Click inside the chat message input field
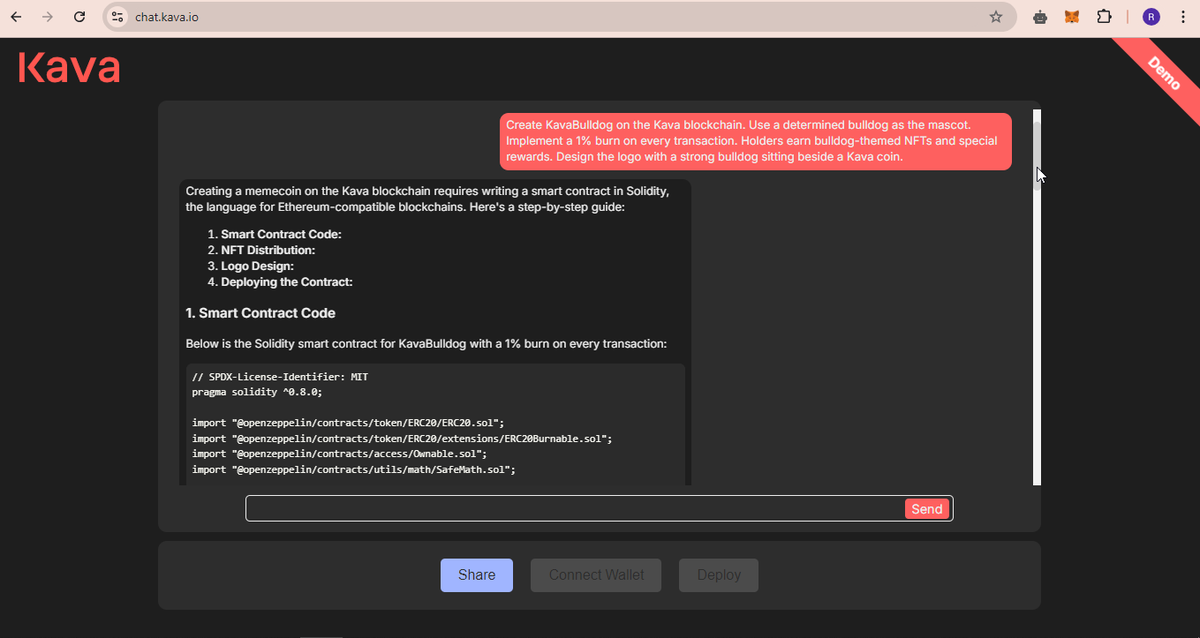 (570, 507)
